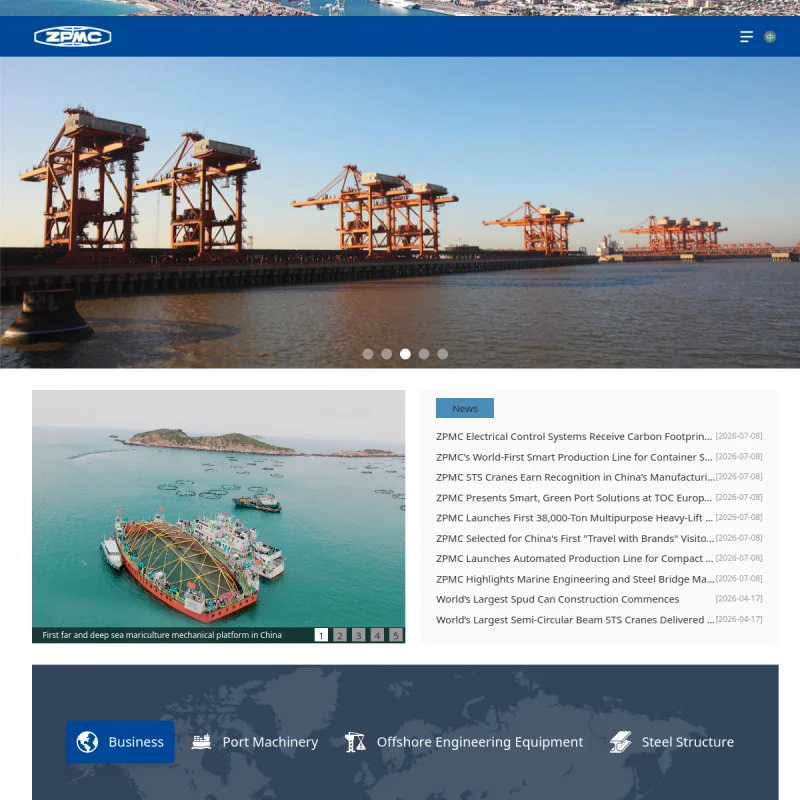This screenshot has height=800, width=800.
Task: Show slide 5 in mariculture image slider
Action: 396,635
